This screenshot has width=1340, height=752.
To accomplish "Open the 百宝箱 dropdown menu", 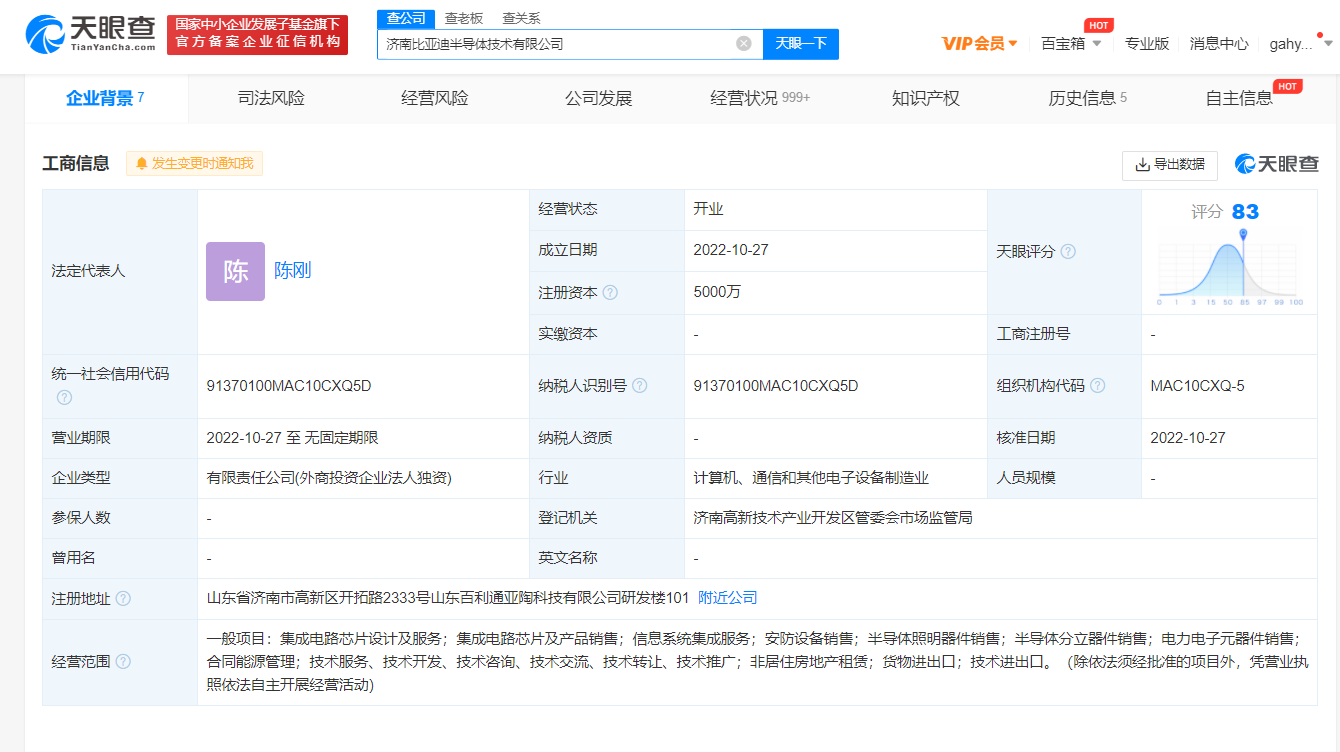I will [1070, 43].
